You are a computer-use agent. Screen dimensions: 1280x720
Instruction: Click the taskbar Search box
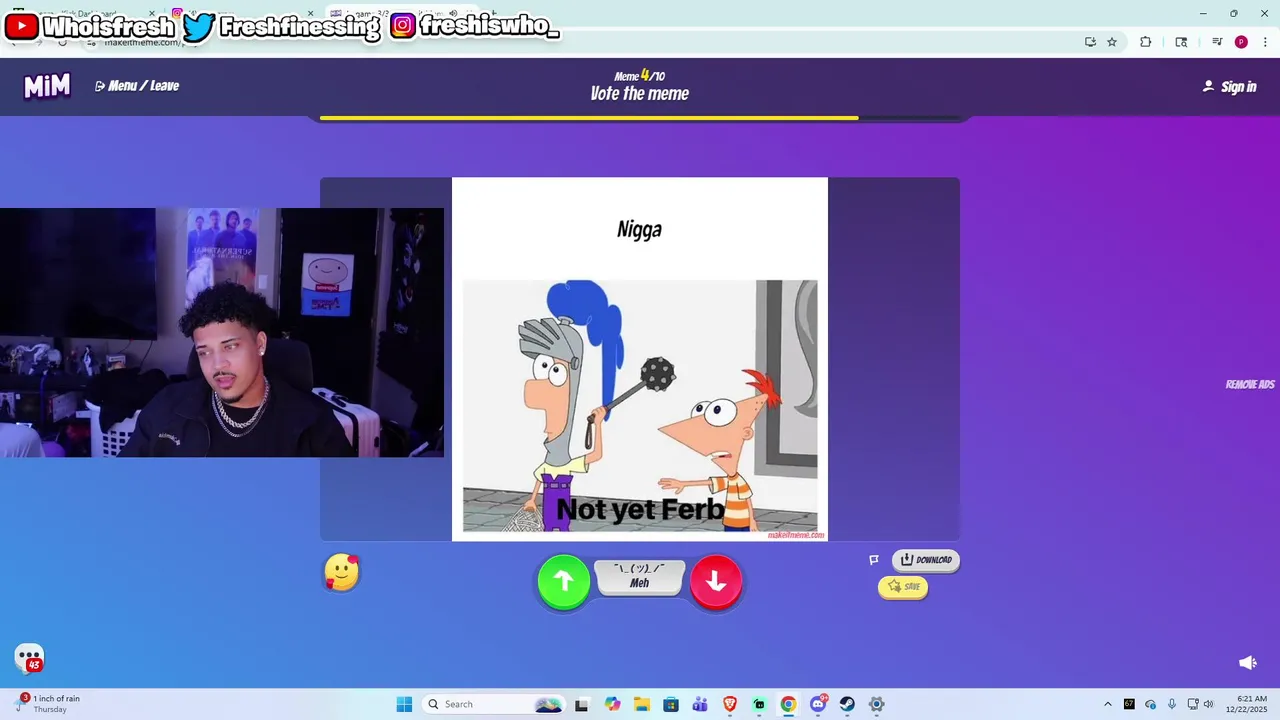[x=494, y=704]
